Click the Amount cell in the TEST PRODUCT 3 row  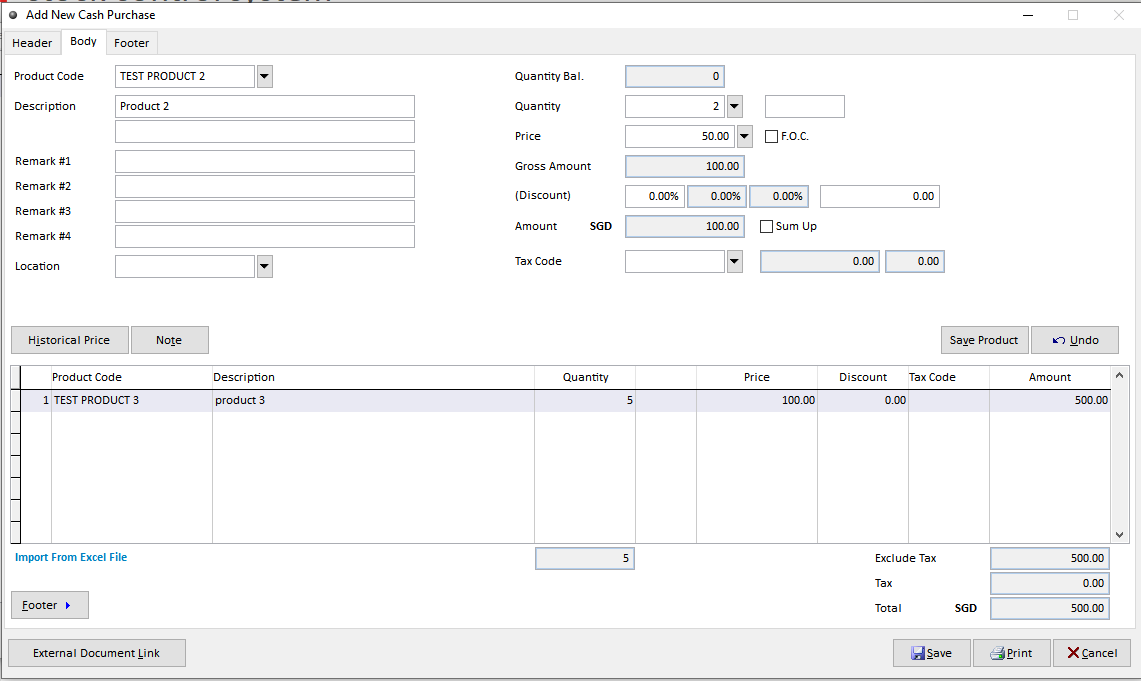click(x=1050, y=400)
